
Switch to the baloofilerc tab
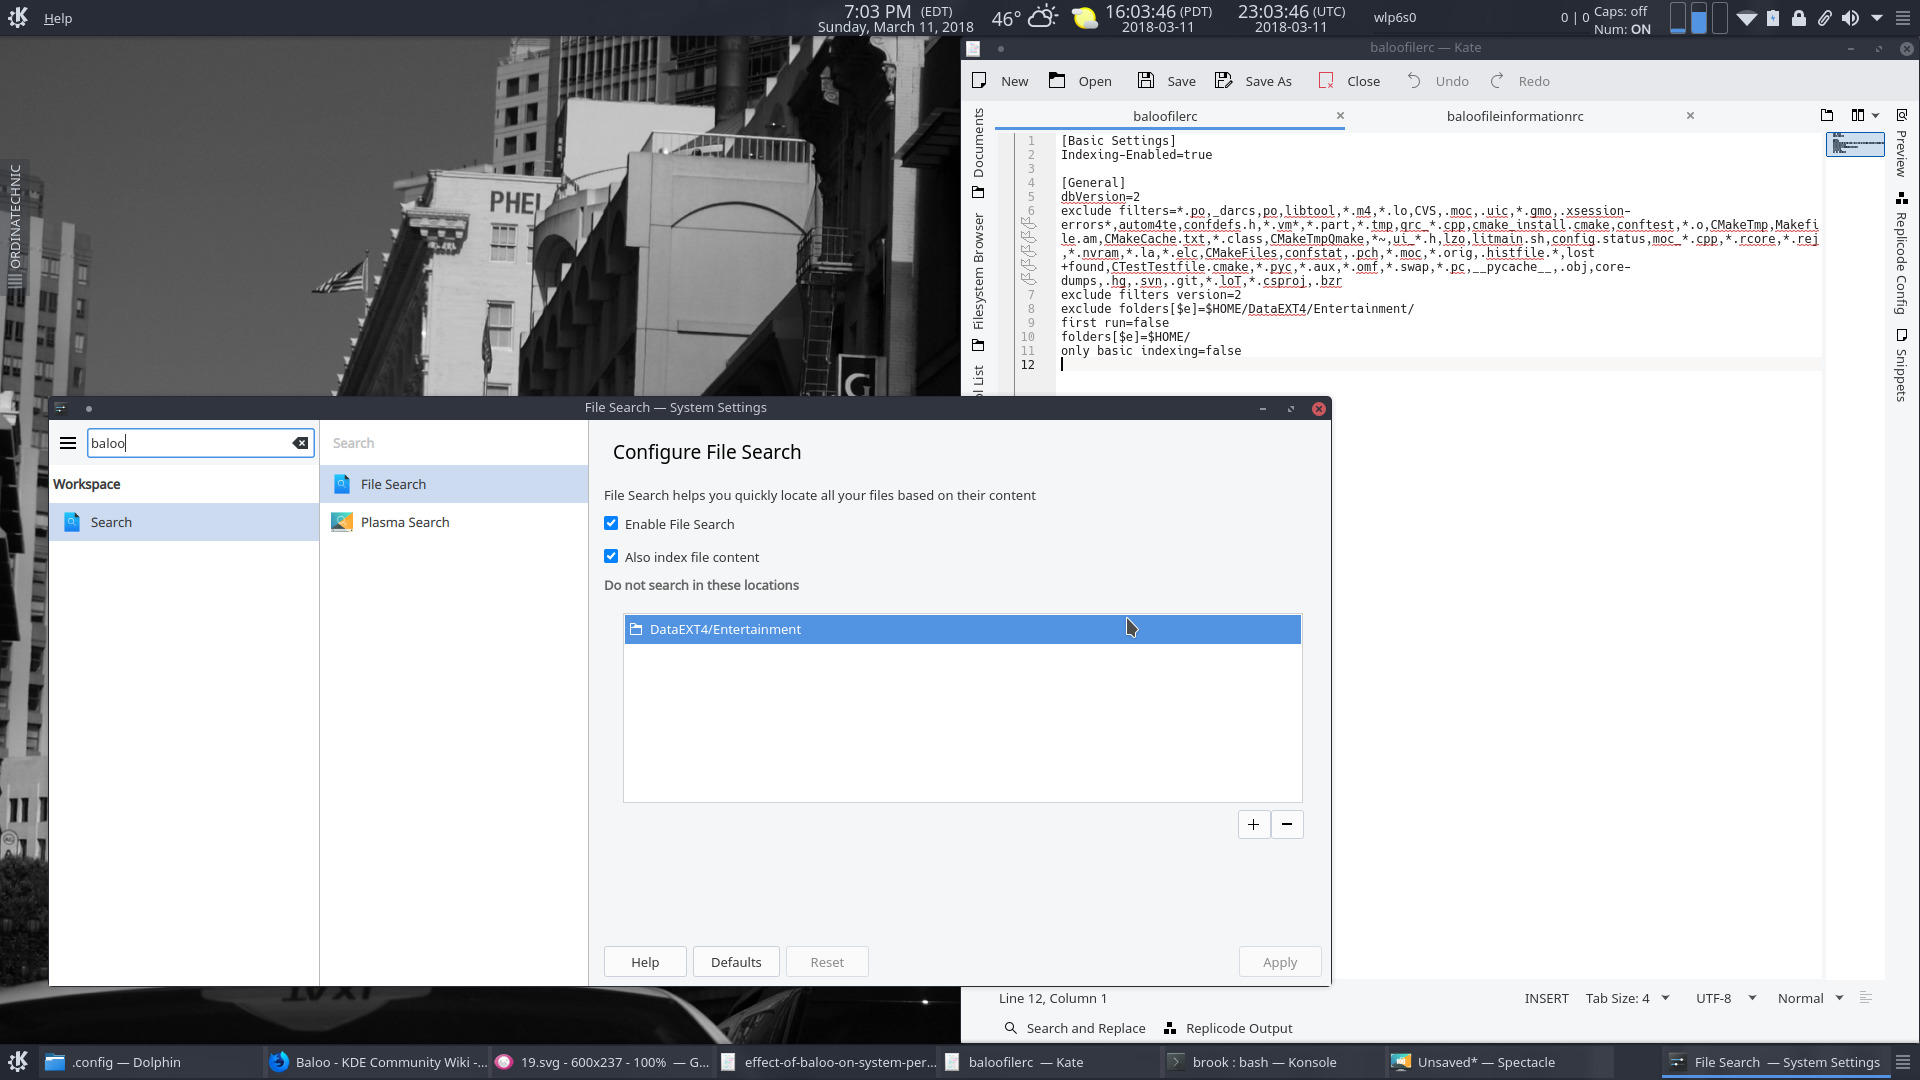click(x=1165, y=116)
